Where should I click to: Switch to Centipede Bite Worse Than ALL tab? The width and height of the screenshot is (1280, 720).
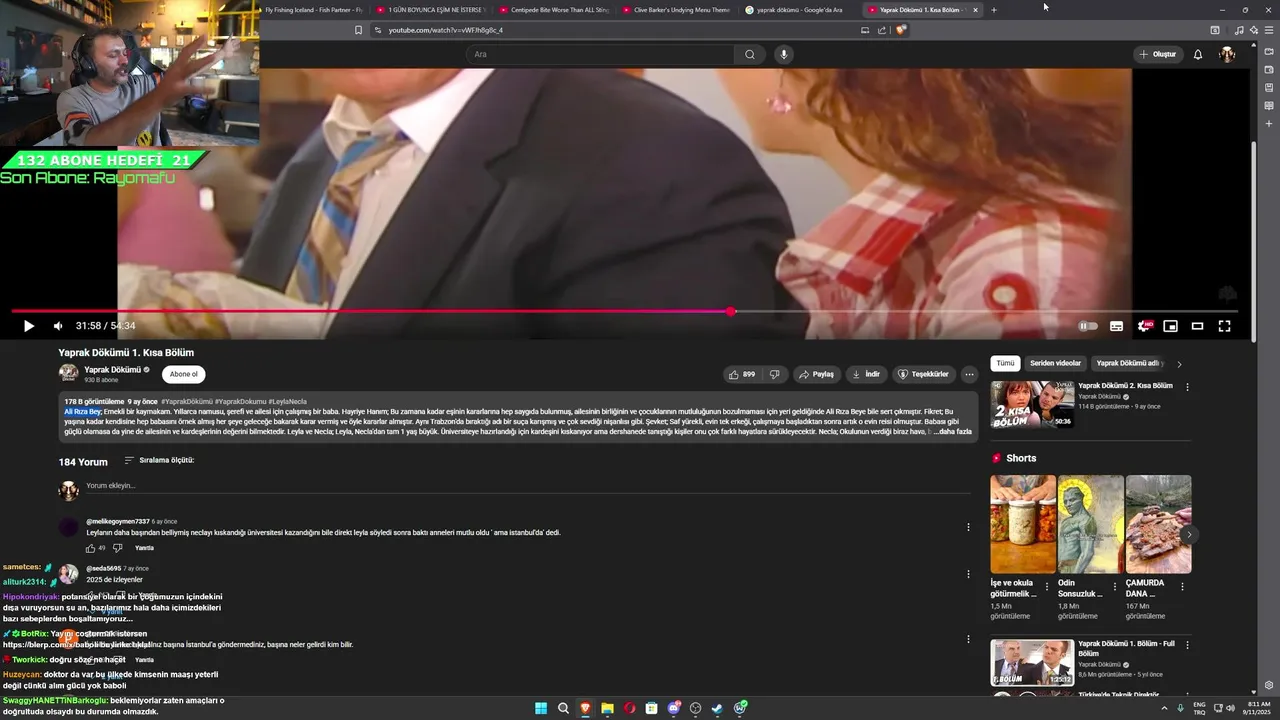click(x=554, y=10)
